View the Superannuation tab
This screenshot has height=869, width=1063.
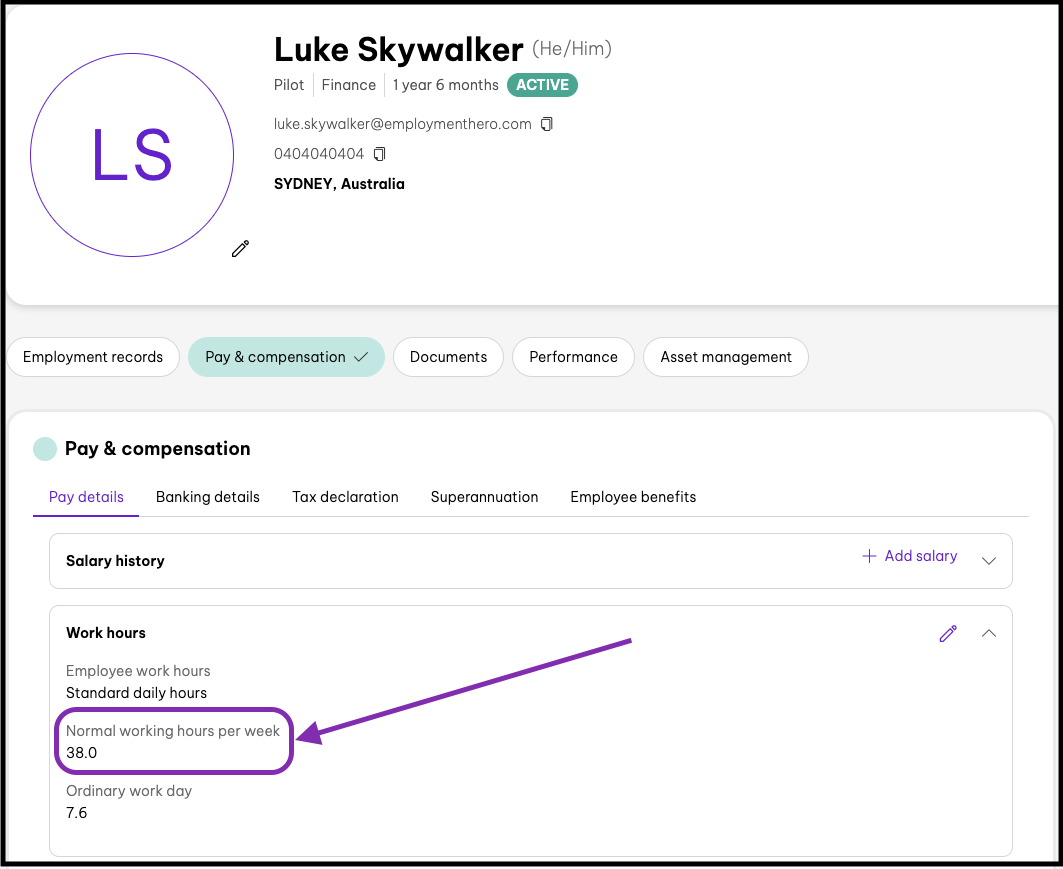484,497
